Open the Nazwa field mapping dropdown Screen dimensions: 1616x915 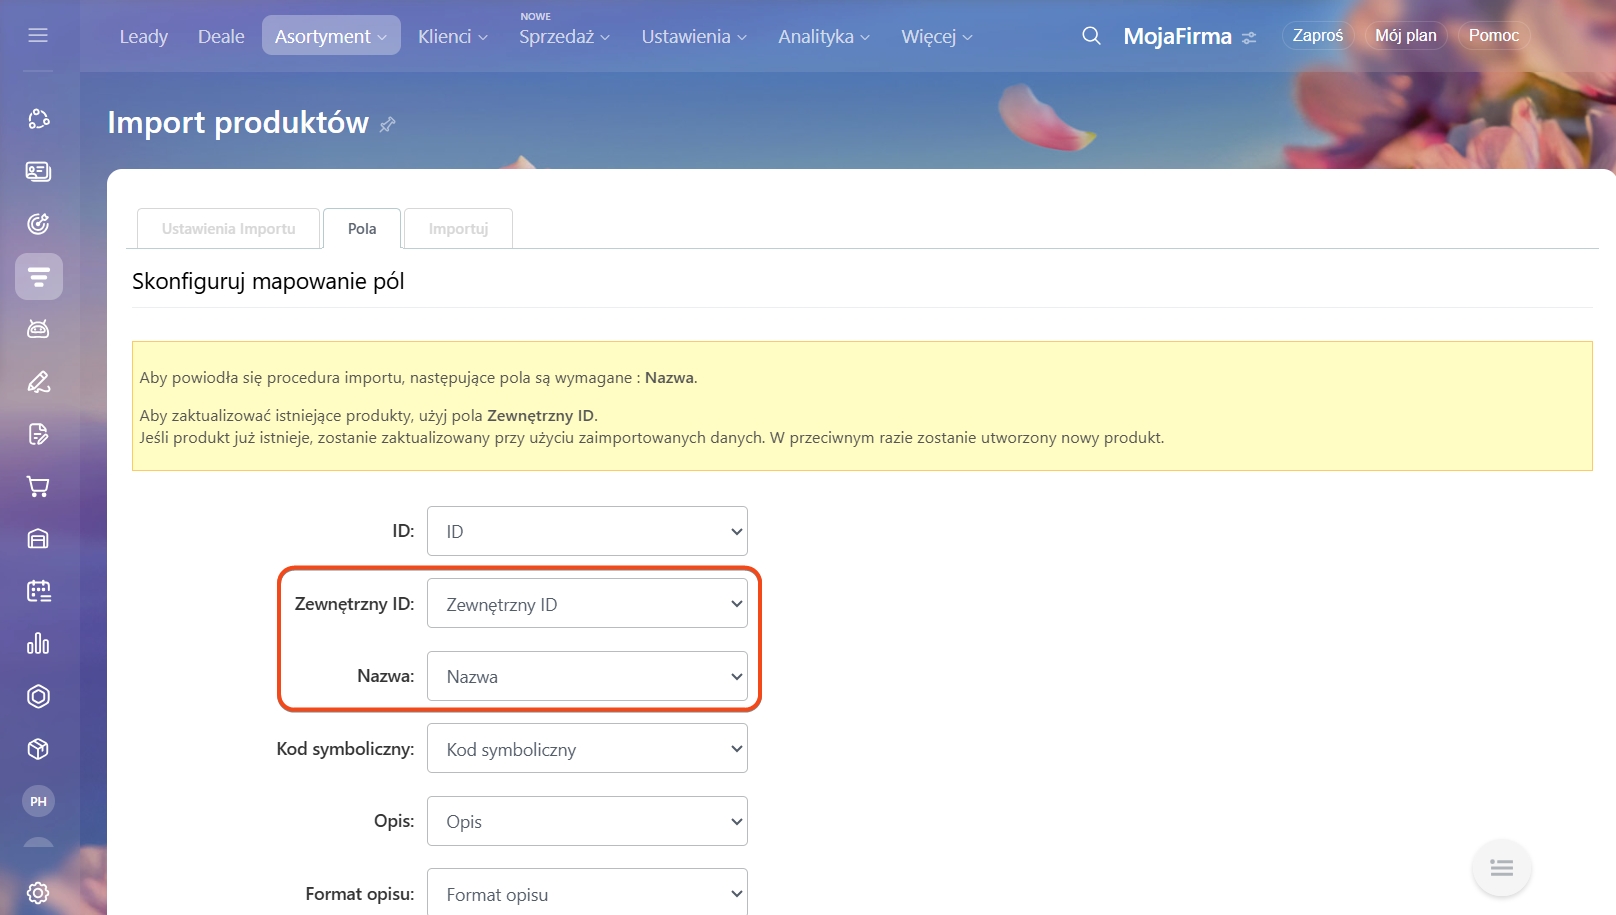[587, 677]
